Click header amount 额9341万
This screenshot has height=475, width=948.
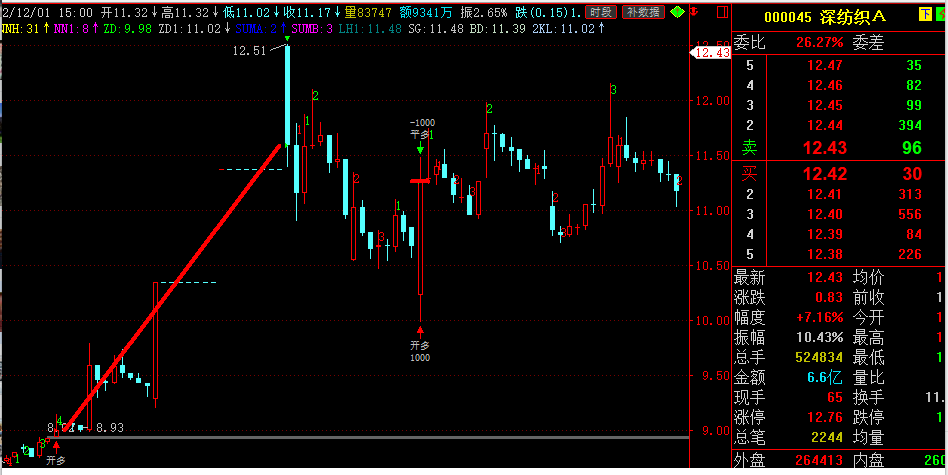click(x=427, y=12)
